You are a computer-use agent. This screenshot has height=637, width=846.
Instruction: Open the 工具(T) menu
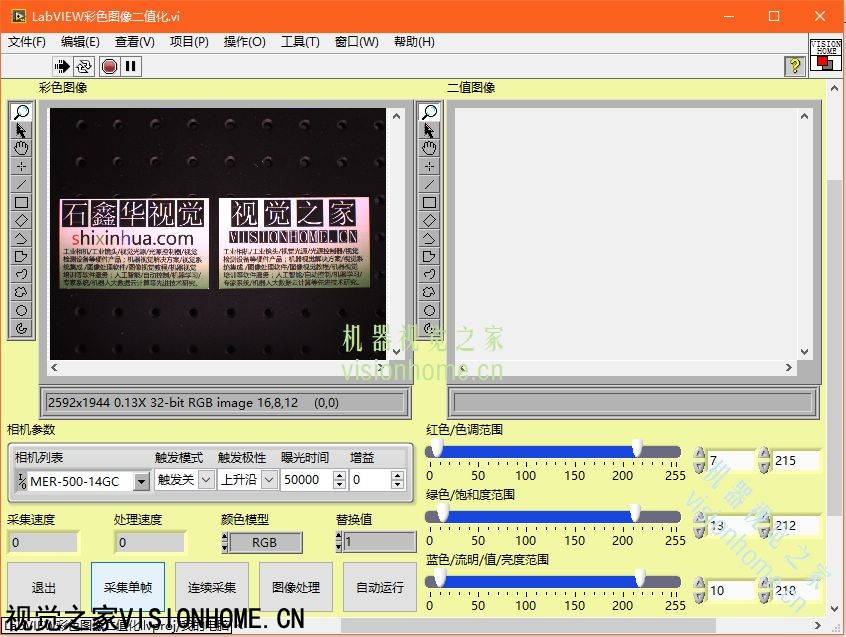point(301,42)
